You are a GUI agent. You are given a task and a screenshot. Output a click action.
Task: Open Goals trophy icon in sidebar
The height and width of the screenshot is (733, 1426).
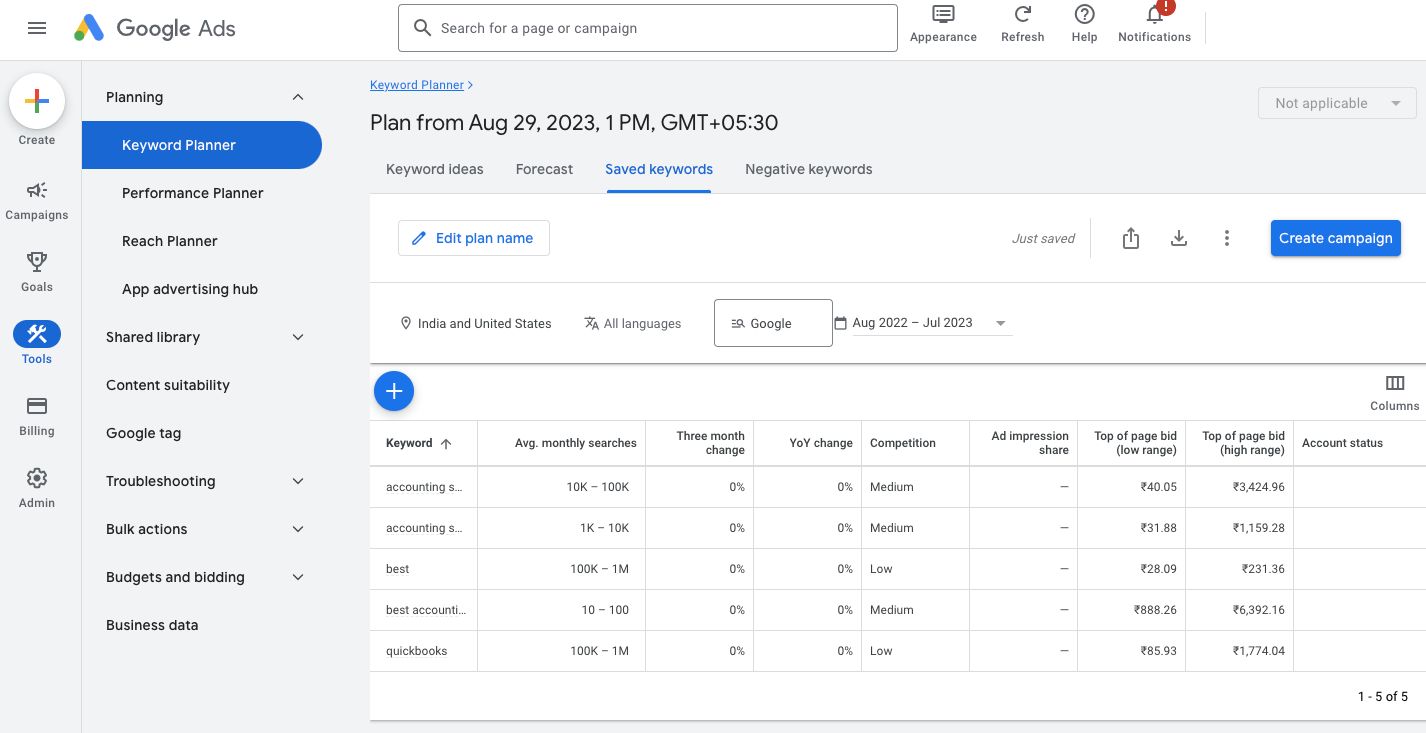(x=37, y=271)
